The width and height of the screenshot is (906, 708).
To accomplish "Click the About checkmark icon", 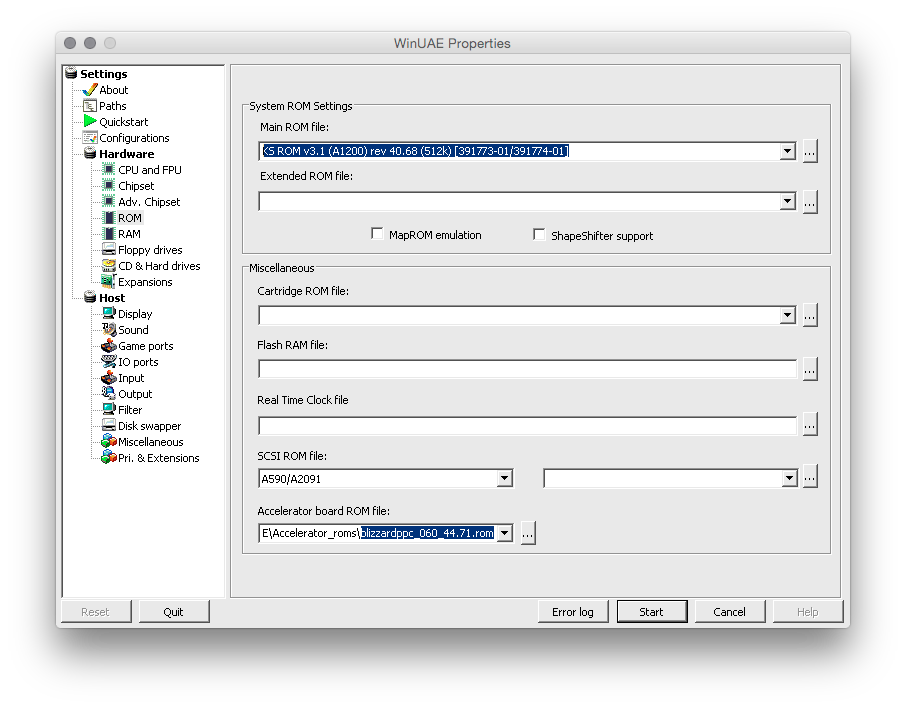I will 90,90.
